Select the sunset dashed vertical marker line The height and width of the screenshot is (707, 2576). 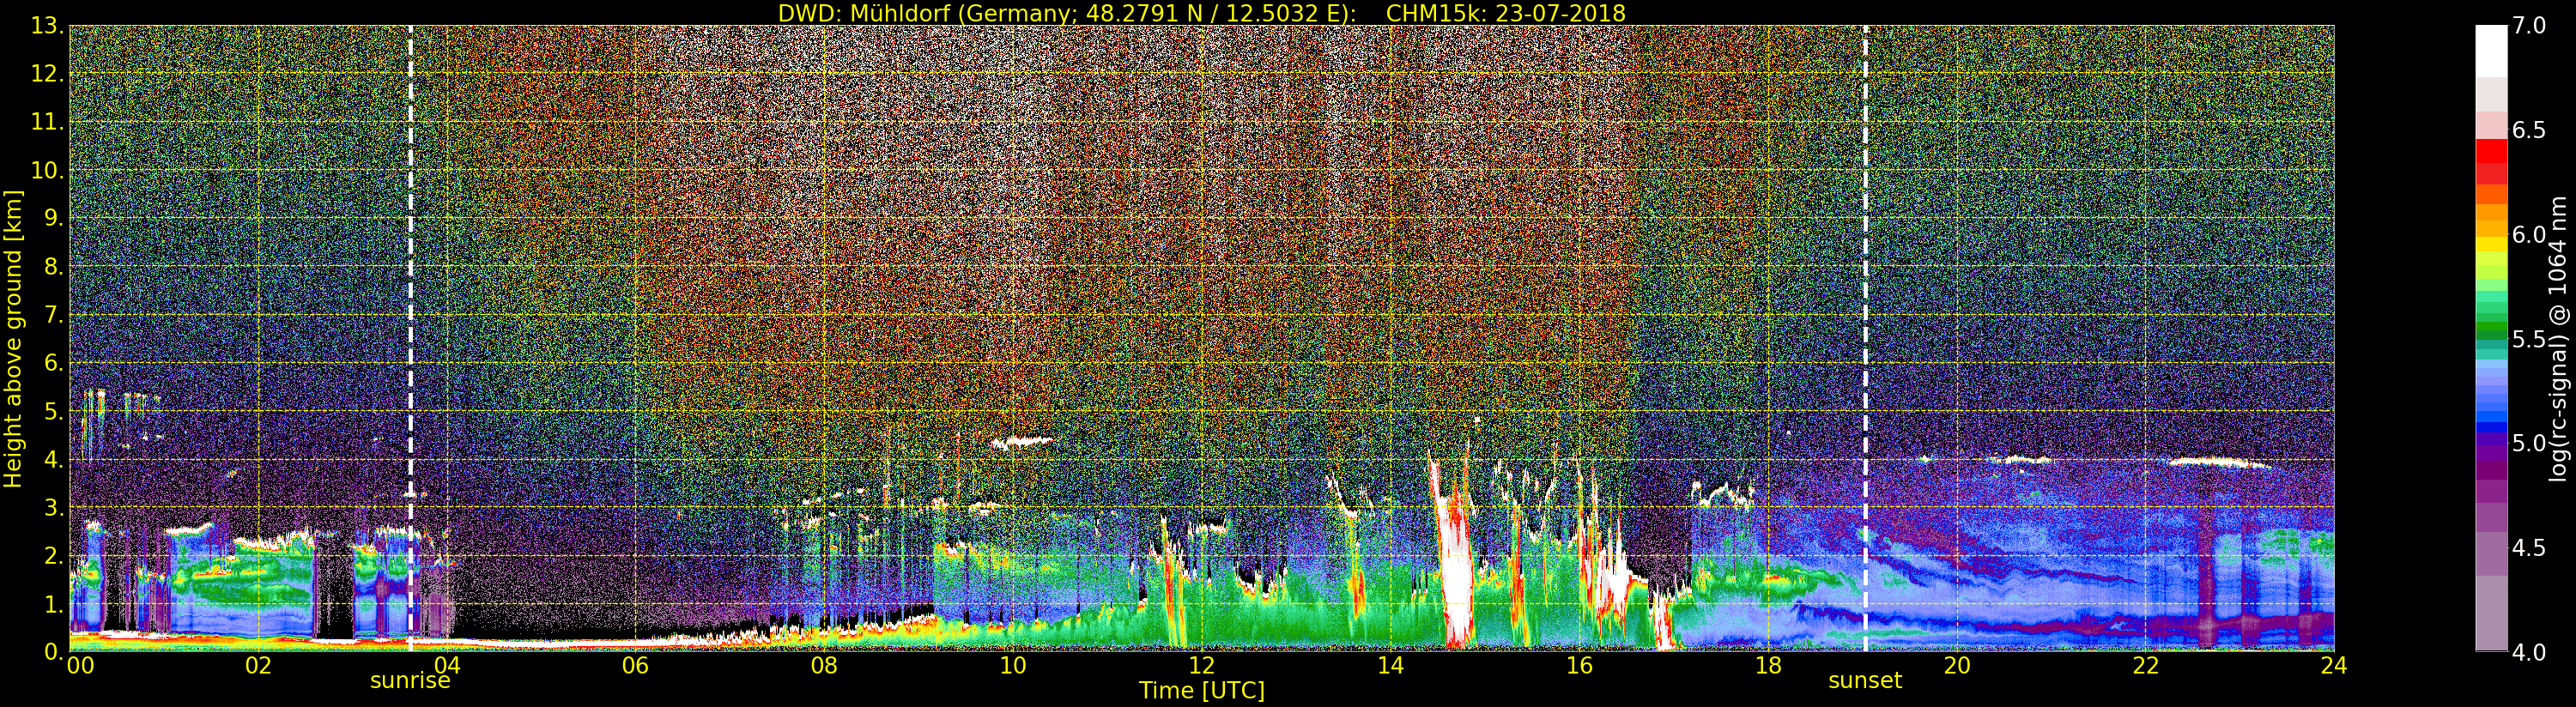pos(1865,339)
